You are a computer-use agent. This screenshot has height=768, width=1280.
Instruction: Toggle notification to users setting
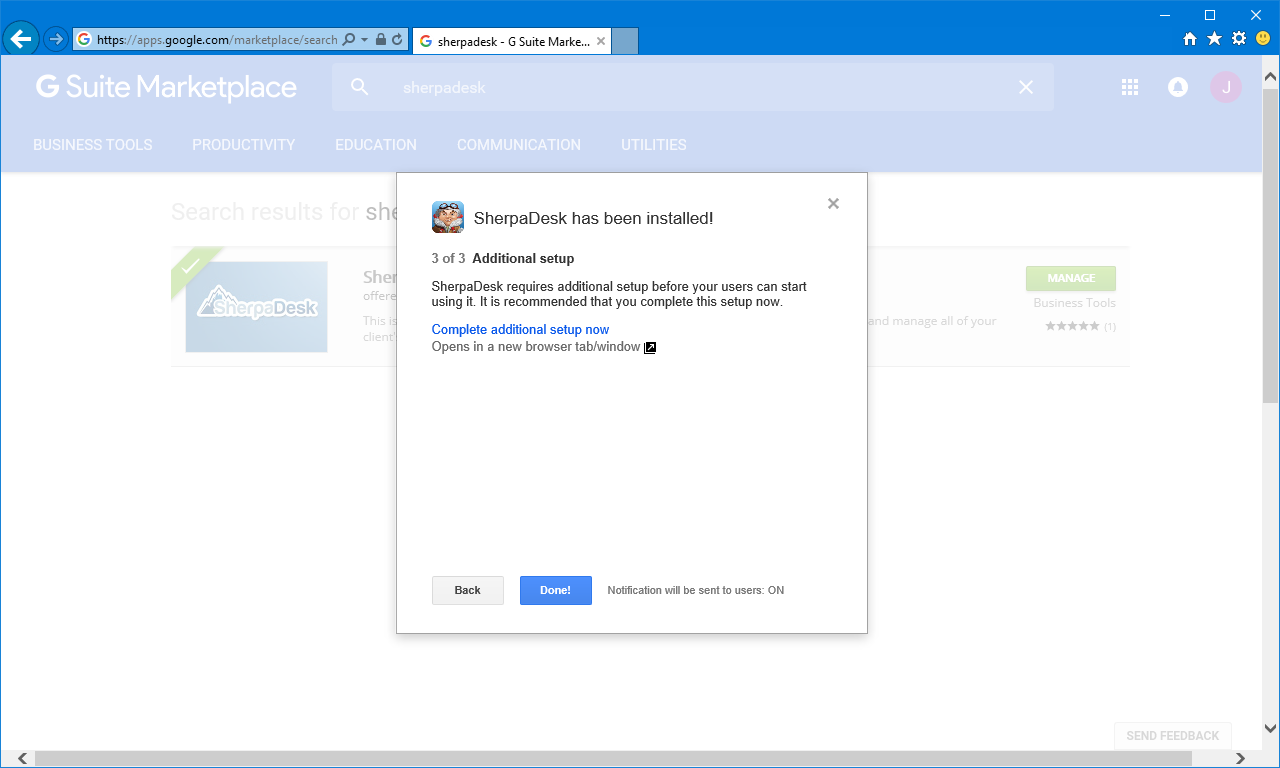(694, 590)
